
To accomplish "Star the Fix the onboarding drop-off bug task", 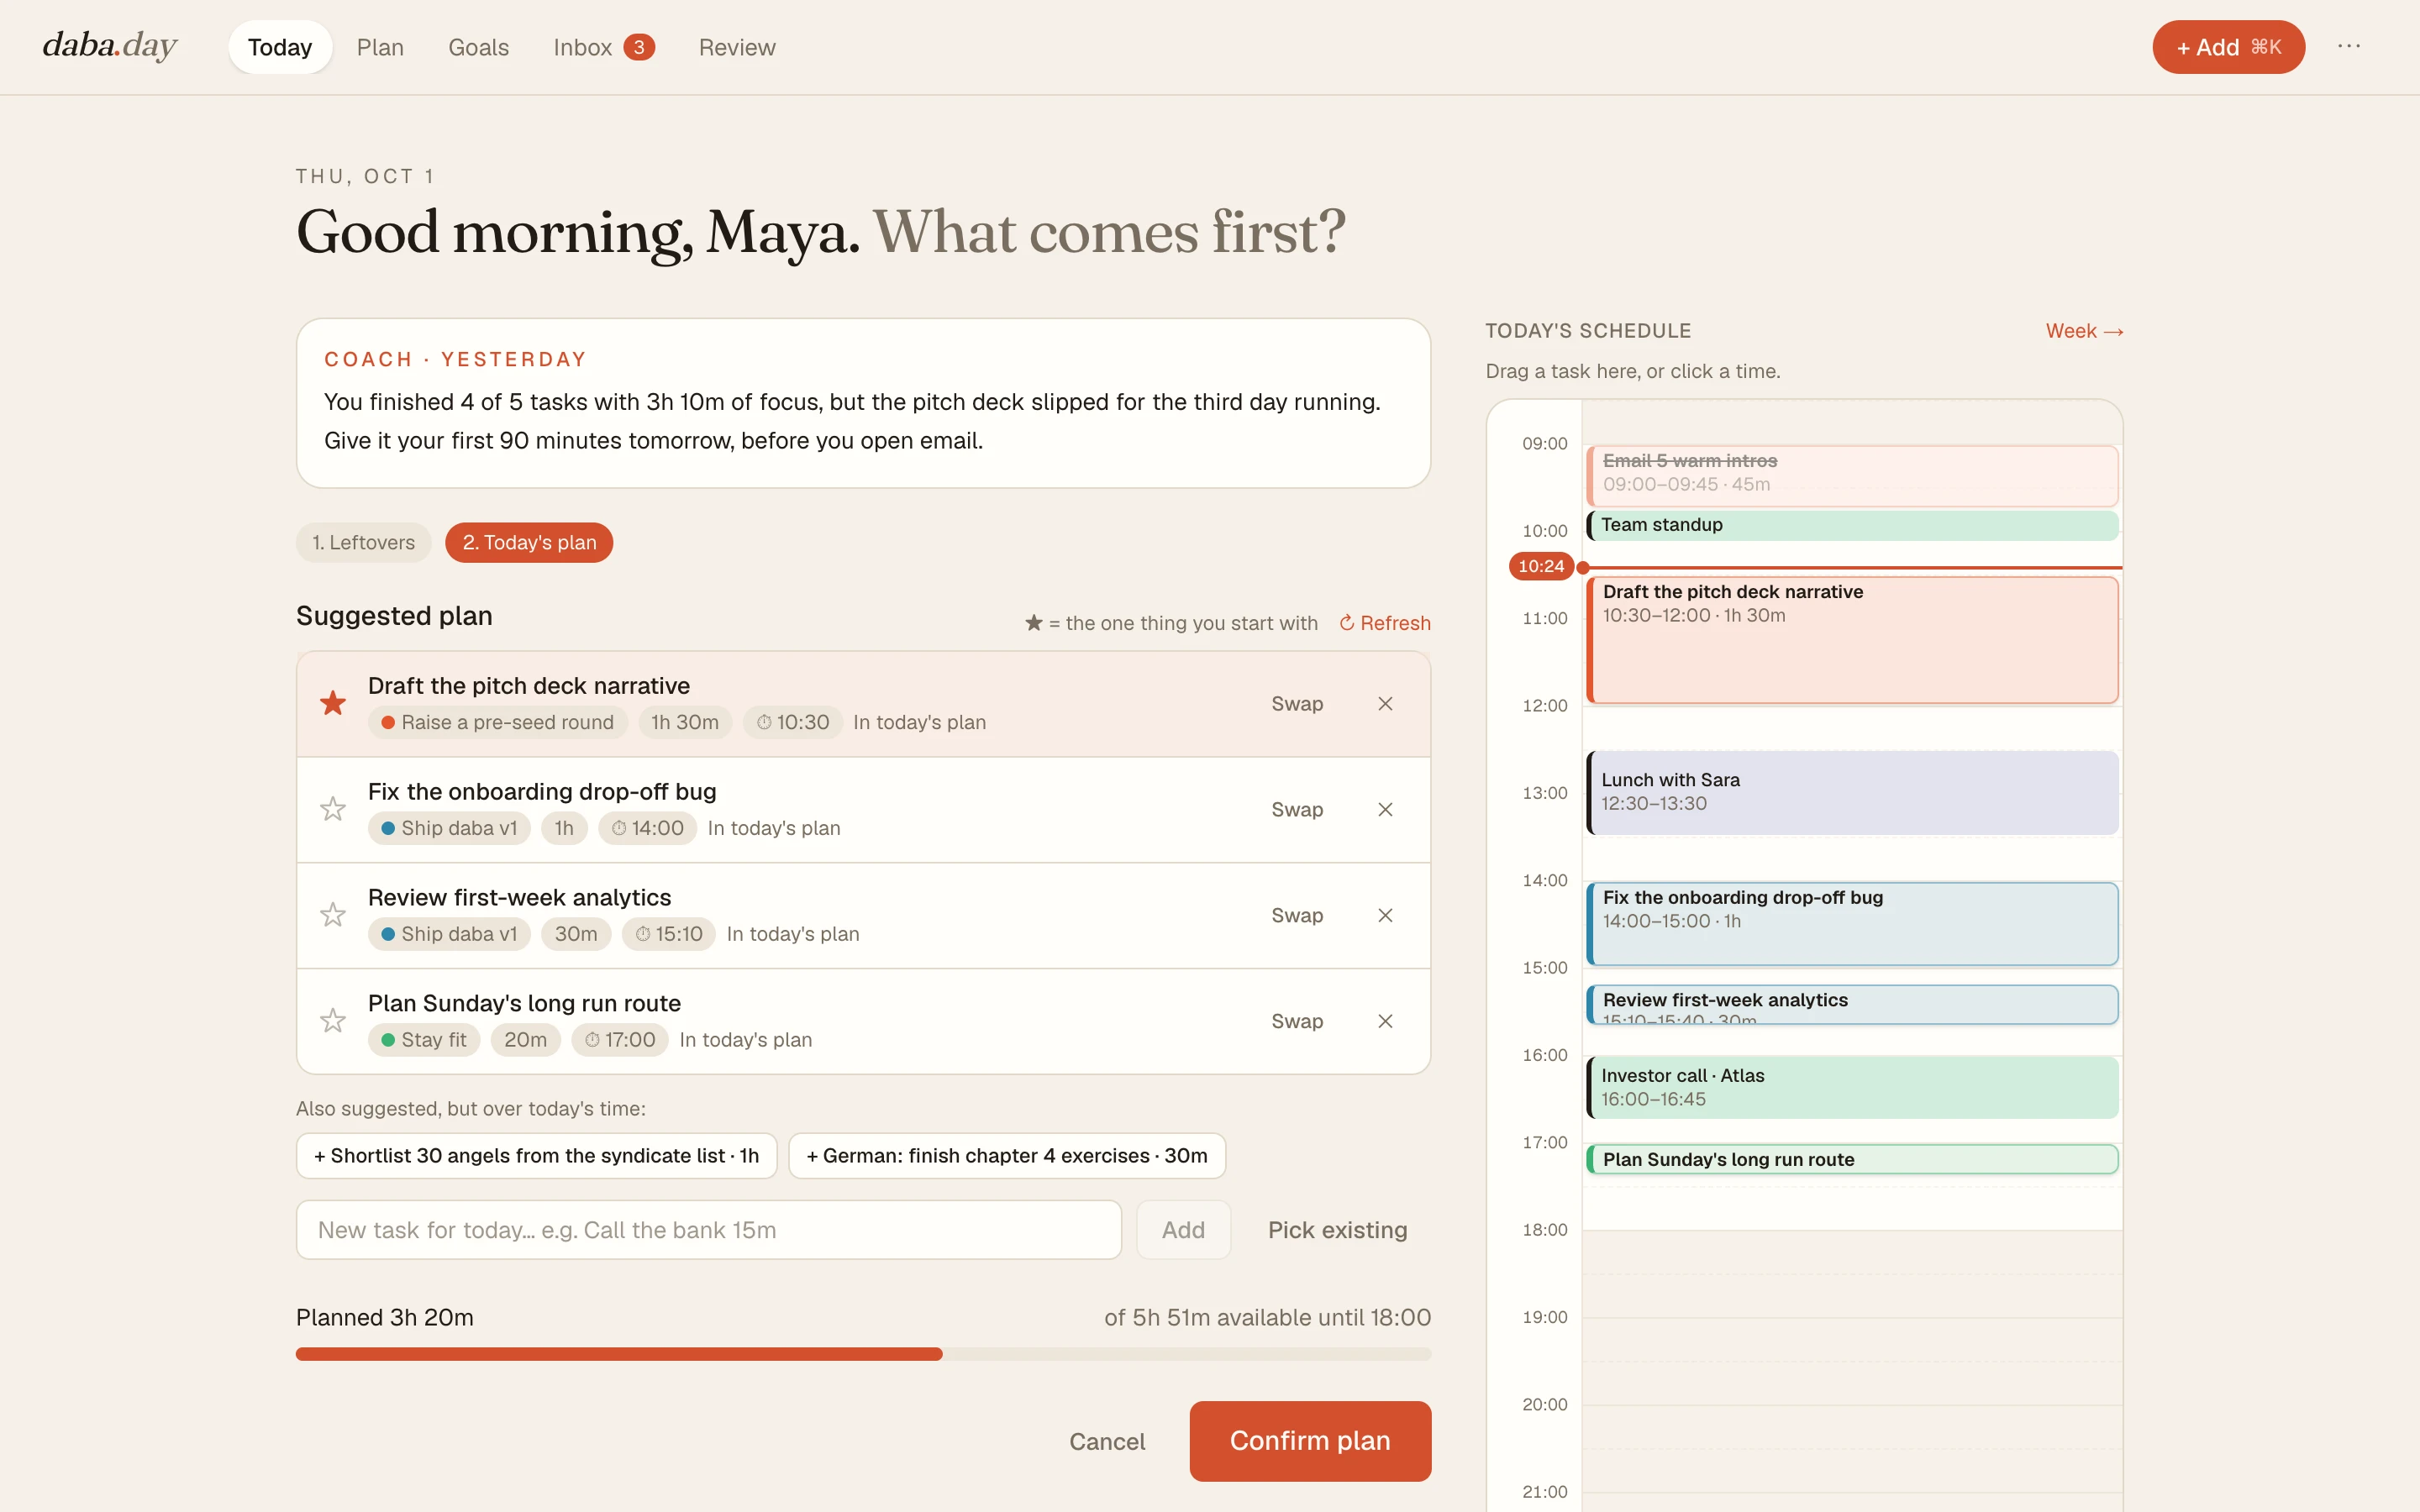I will pos(333,809).
